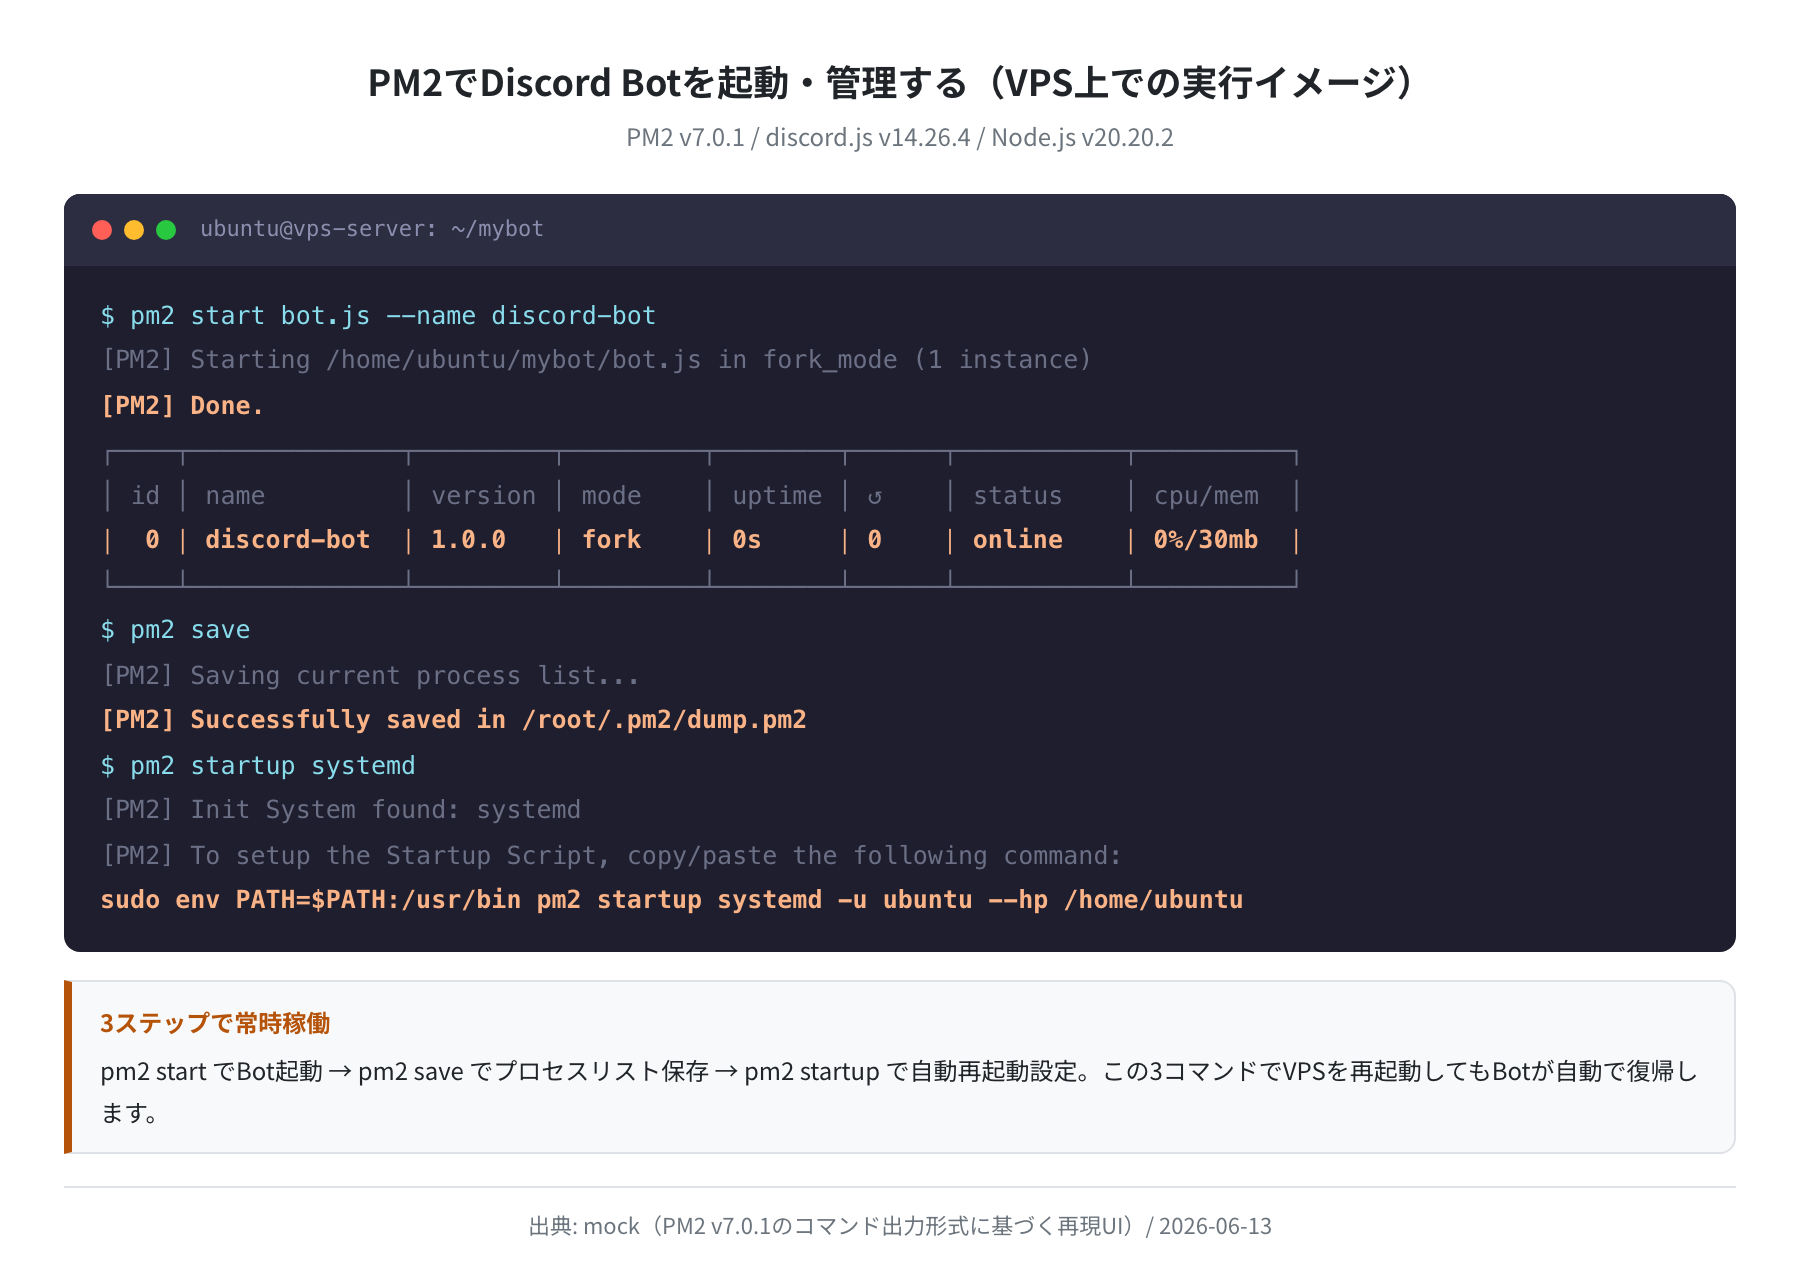Click the line Starting /home/ubuntu/mybot/bot.js in fork_mode

pos(596,360)
